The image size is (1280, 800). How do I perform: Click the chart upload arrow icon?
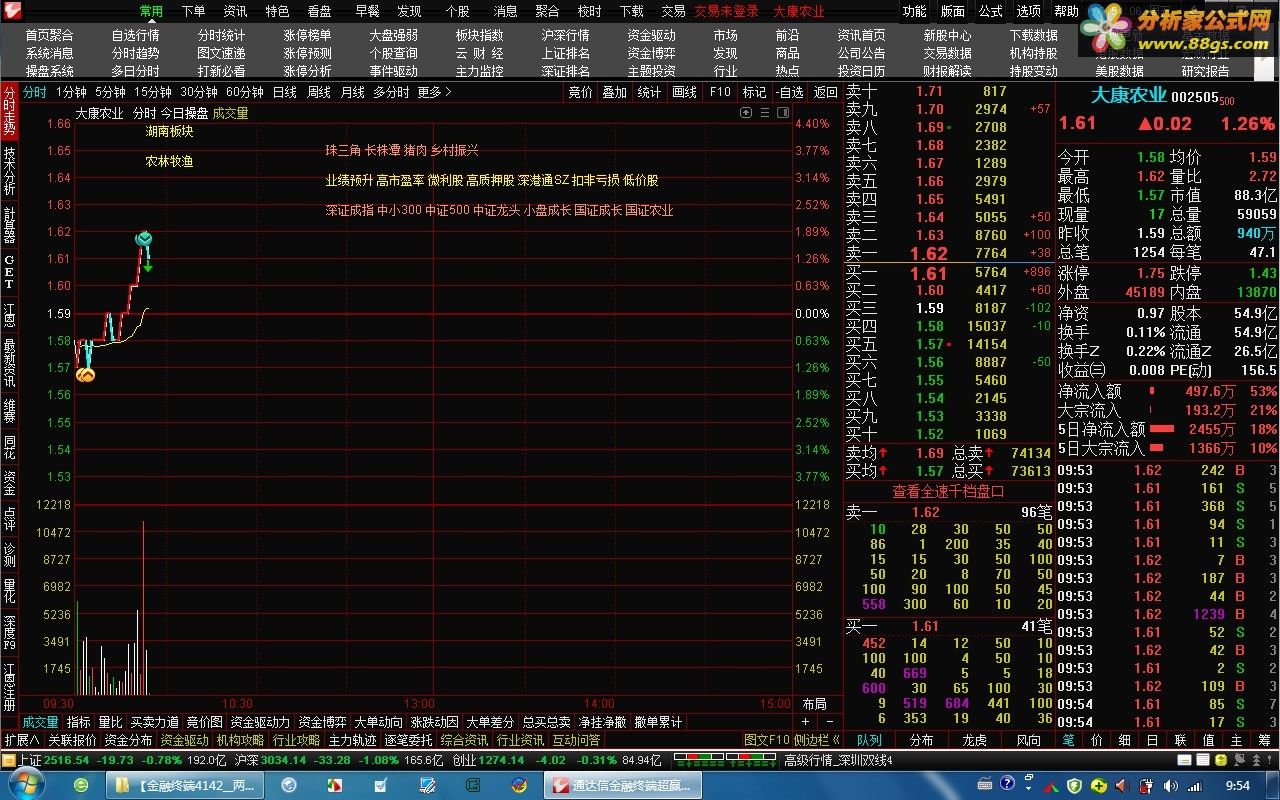(x=745, y=113)
